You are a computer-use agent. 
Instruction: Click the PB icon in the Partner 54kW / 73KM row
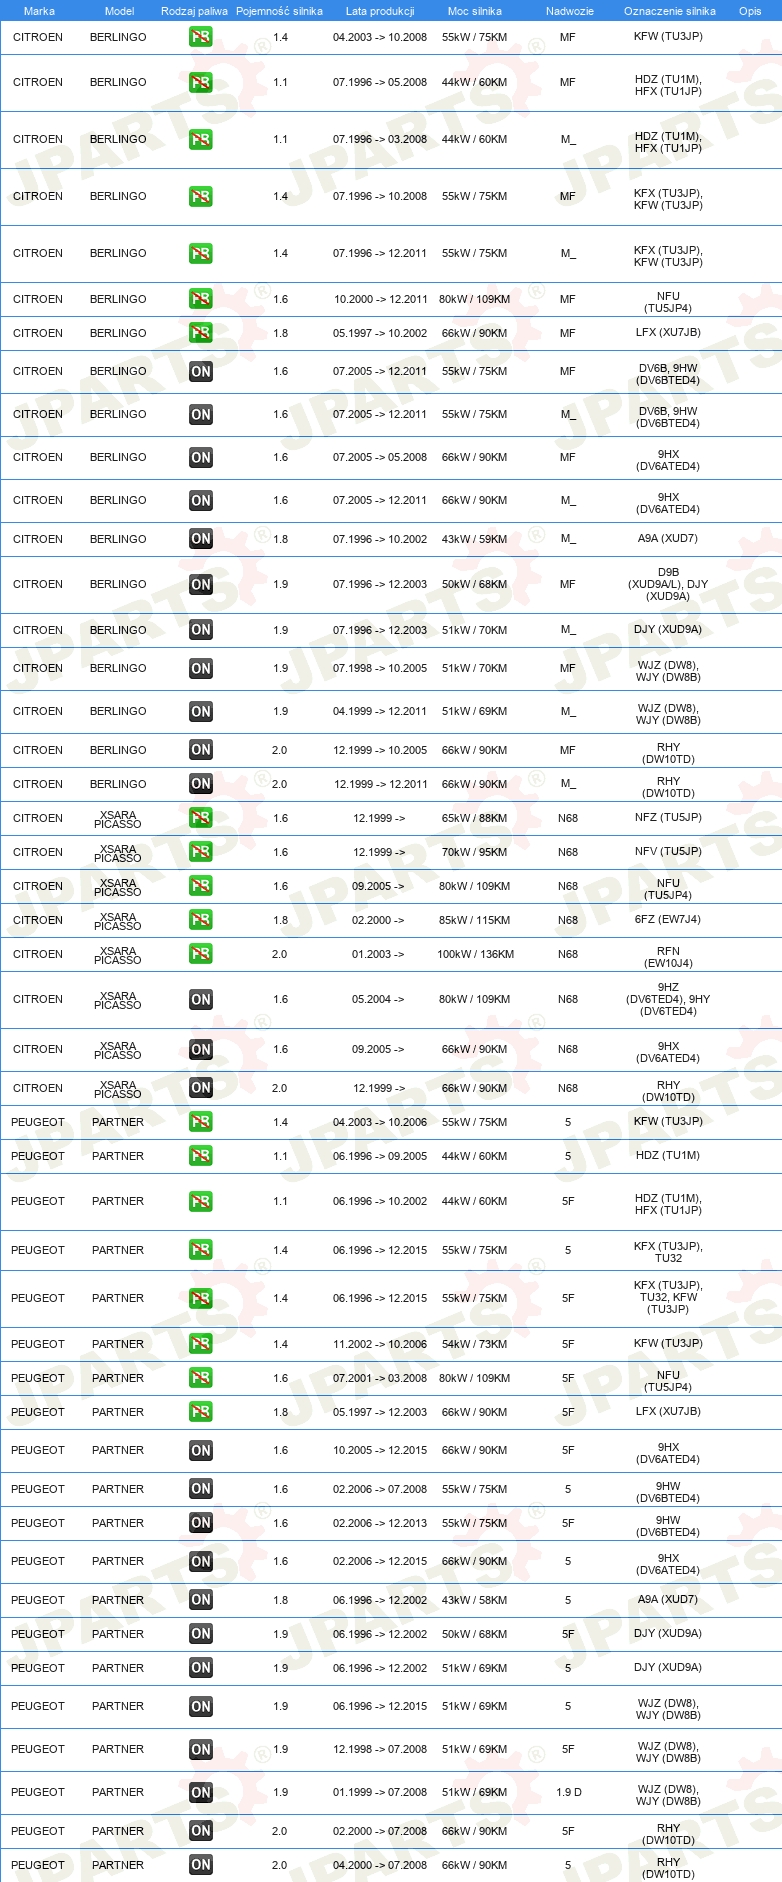[201, 1344]
